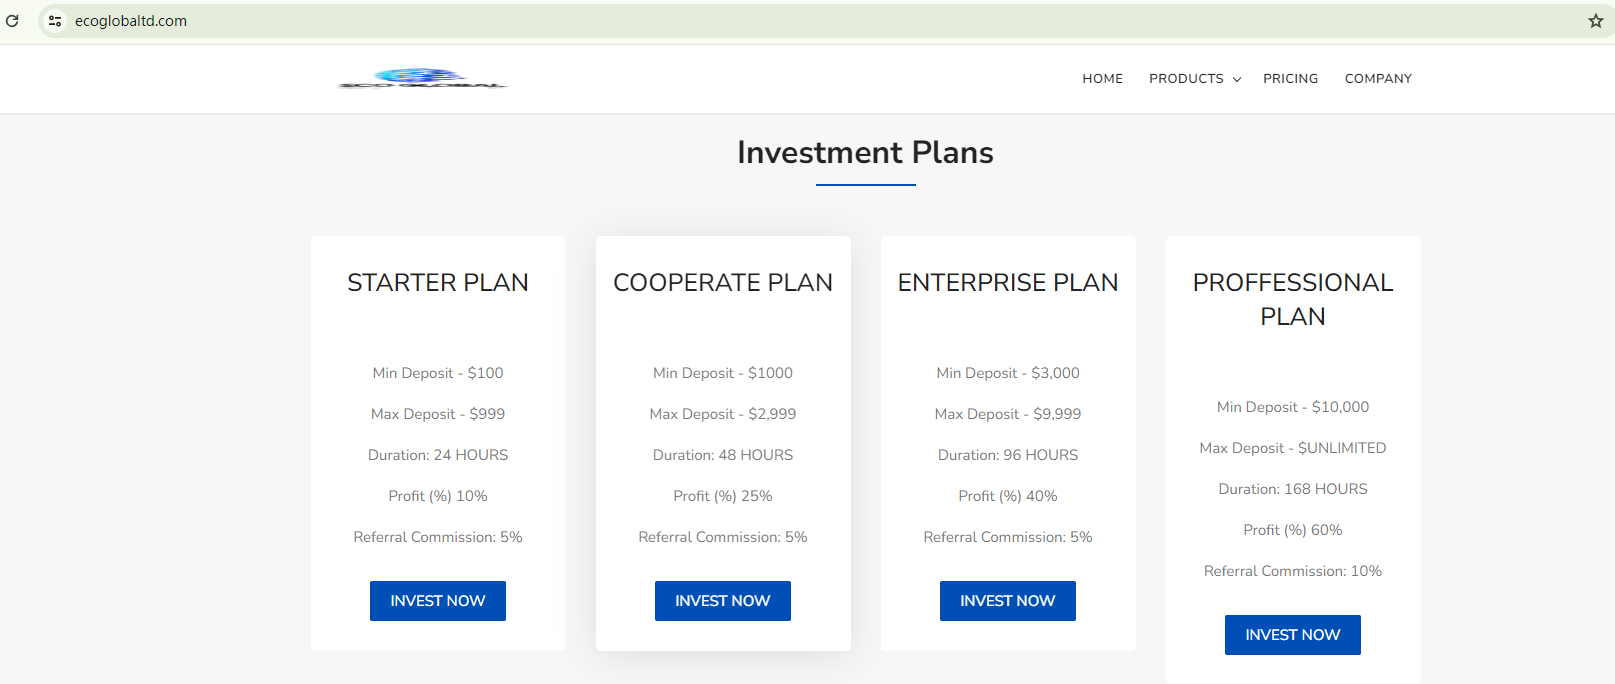Click the Referral Commission 10% line

pyautogui.click(x=1292, y=571)
